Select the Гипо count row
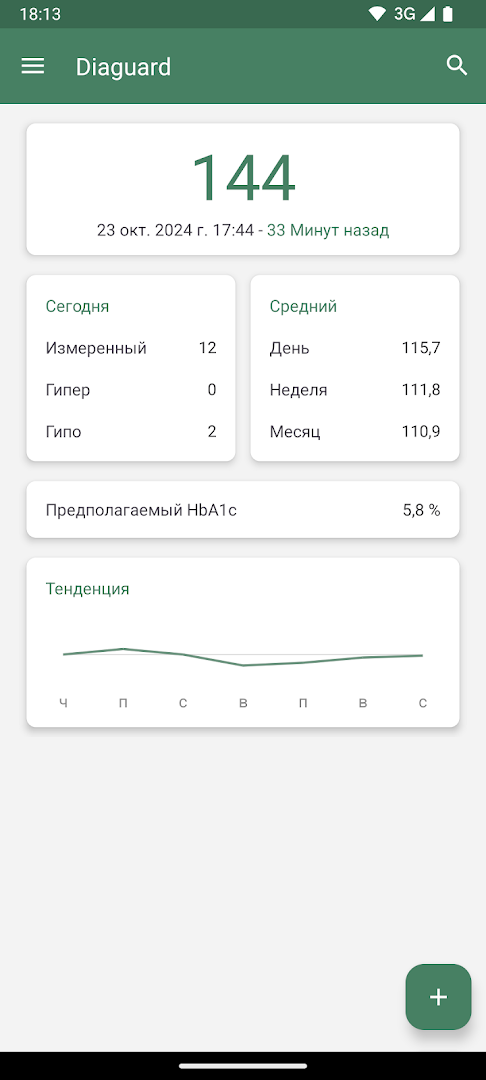This screenshot has width=486, height=1080. coord(131,432)
